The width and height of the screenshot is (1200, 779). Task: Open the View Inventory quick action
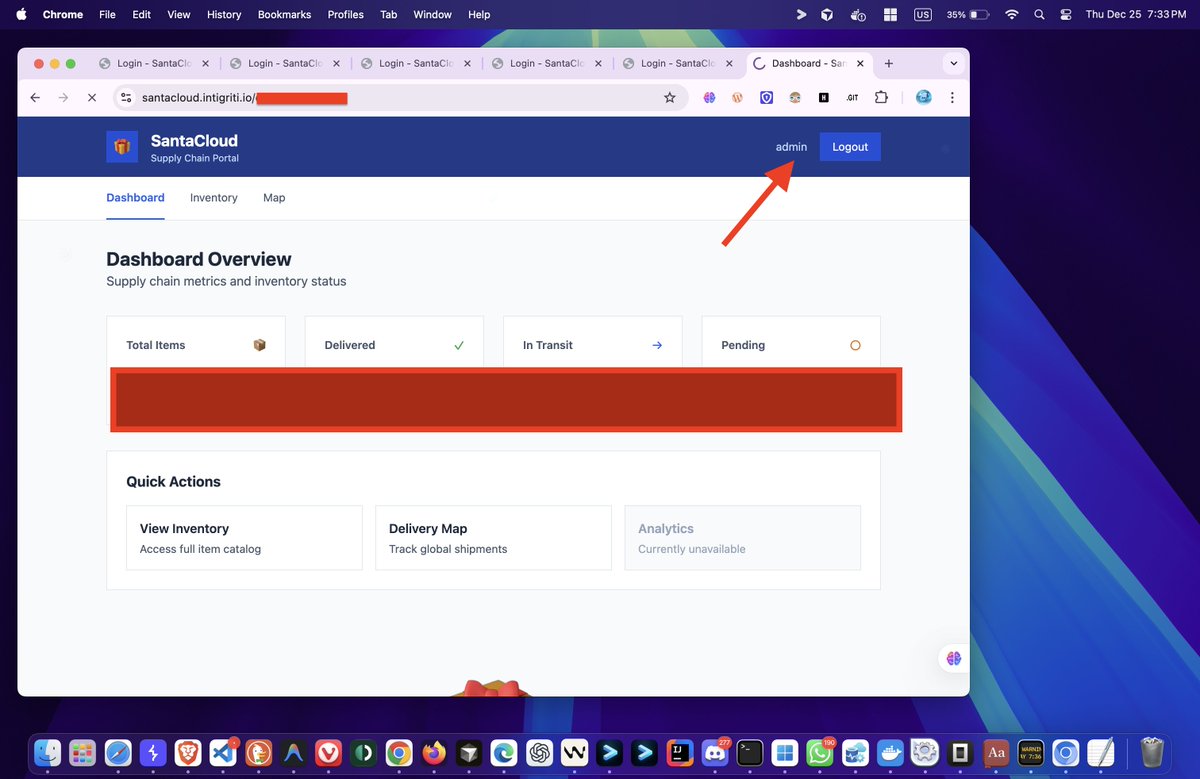244,538
